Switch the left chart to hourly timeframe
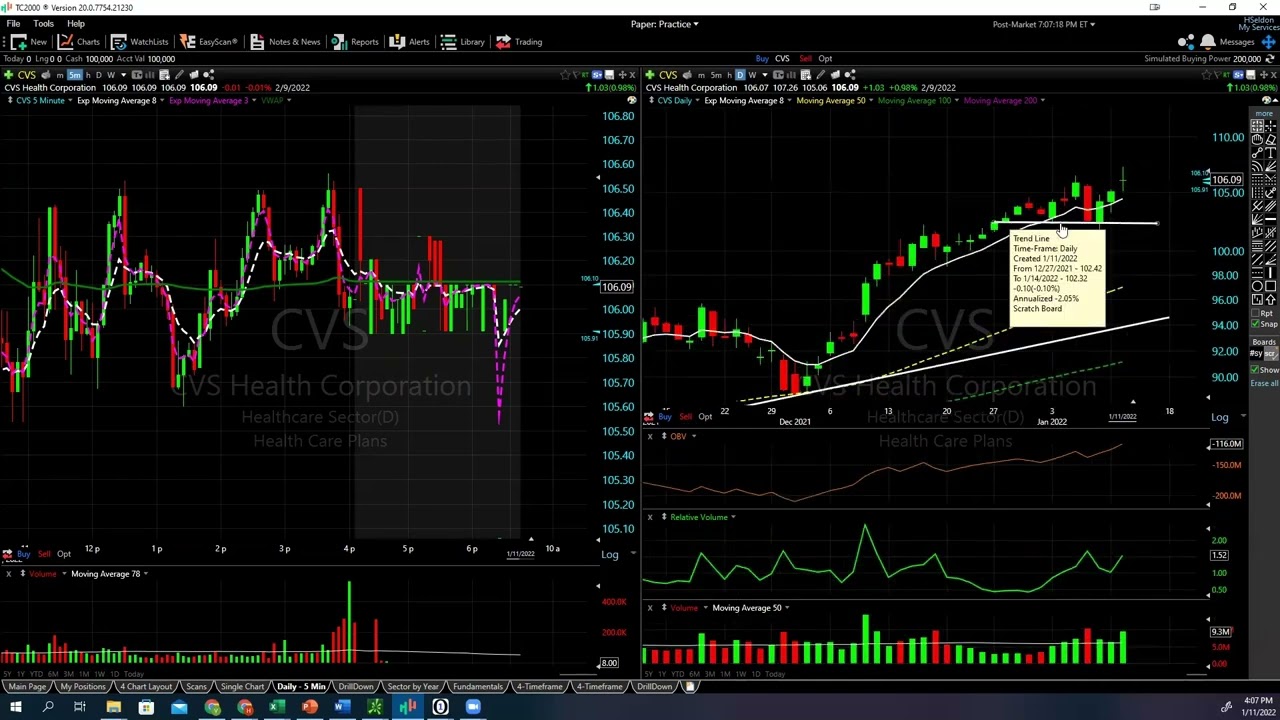Image resolution: width=1280 pixels, height=720 pixels. point(88,74)
